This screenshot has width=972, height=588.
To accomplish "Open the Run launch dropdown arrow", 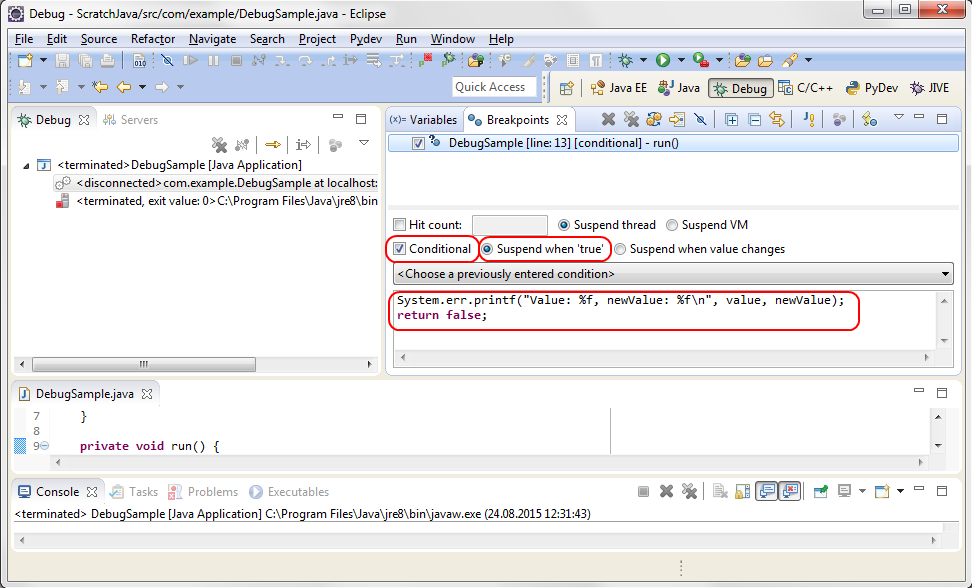I will (x=681, y=60).
